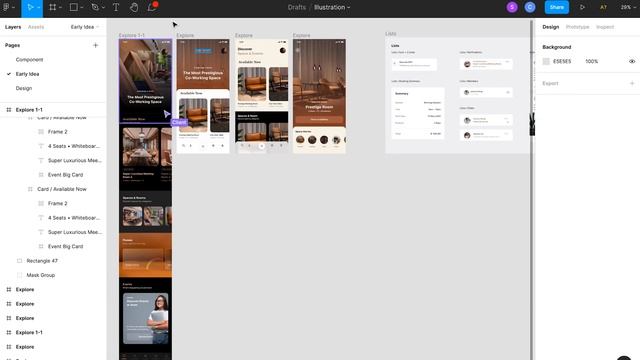Switch to the Assets tab

tap(36, 27)
